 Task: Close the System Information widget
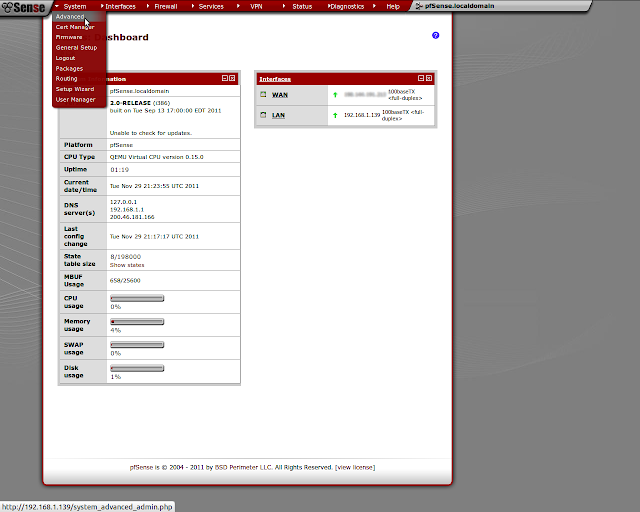pos(232,78)
